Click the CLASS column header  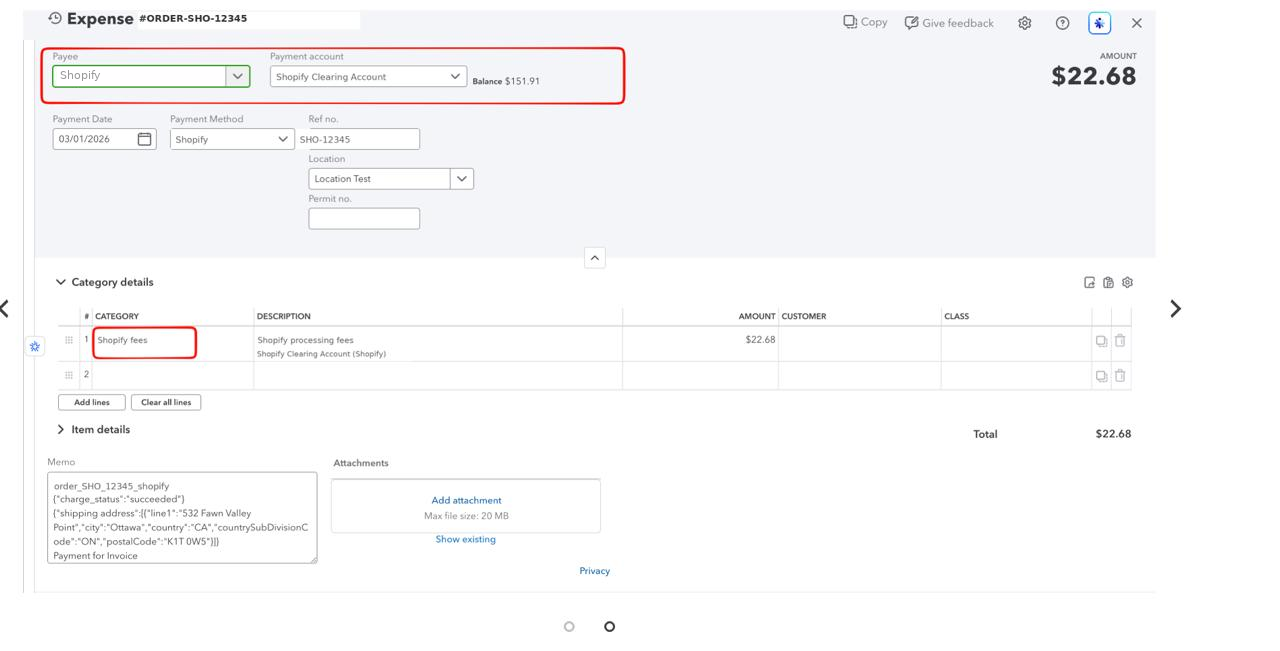pyautogui.click(x=957, y=316)
